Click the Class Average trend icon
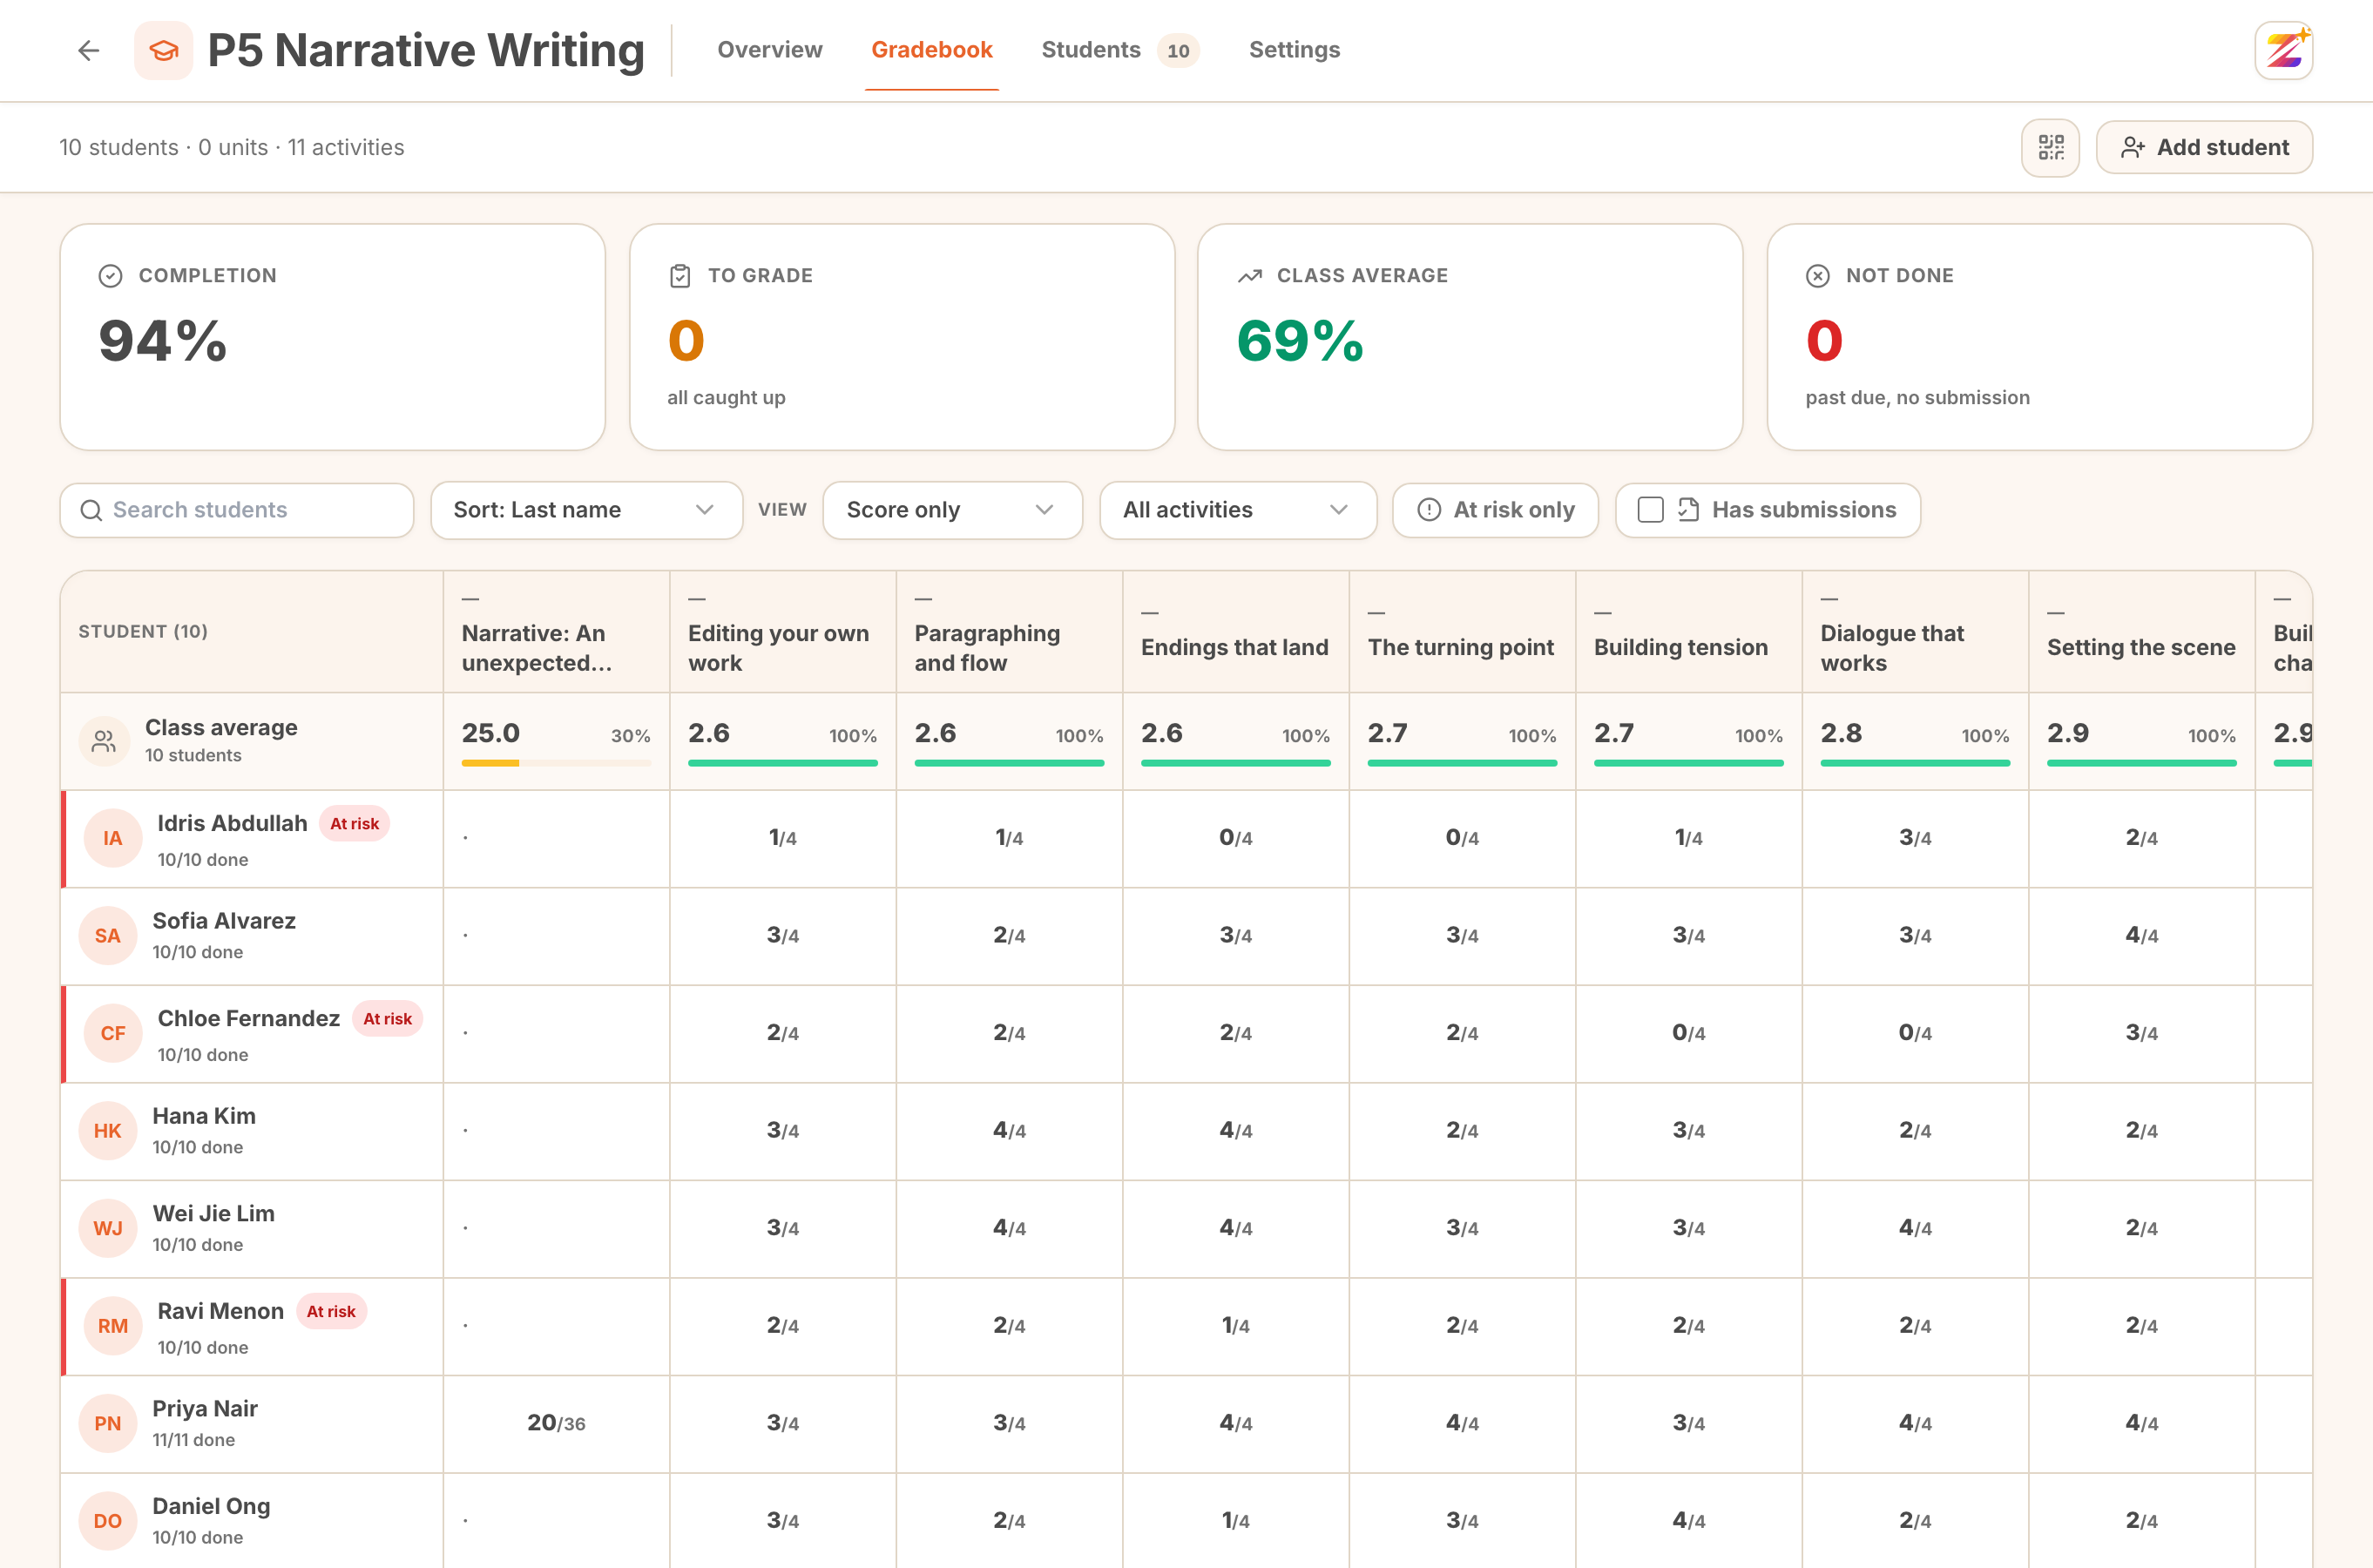 1249,276
